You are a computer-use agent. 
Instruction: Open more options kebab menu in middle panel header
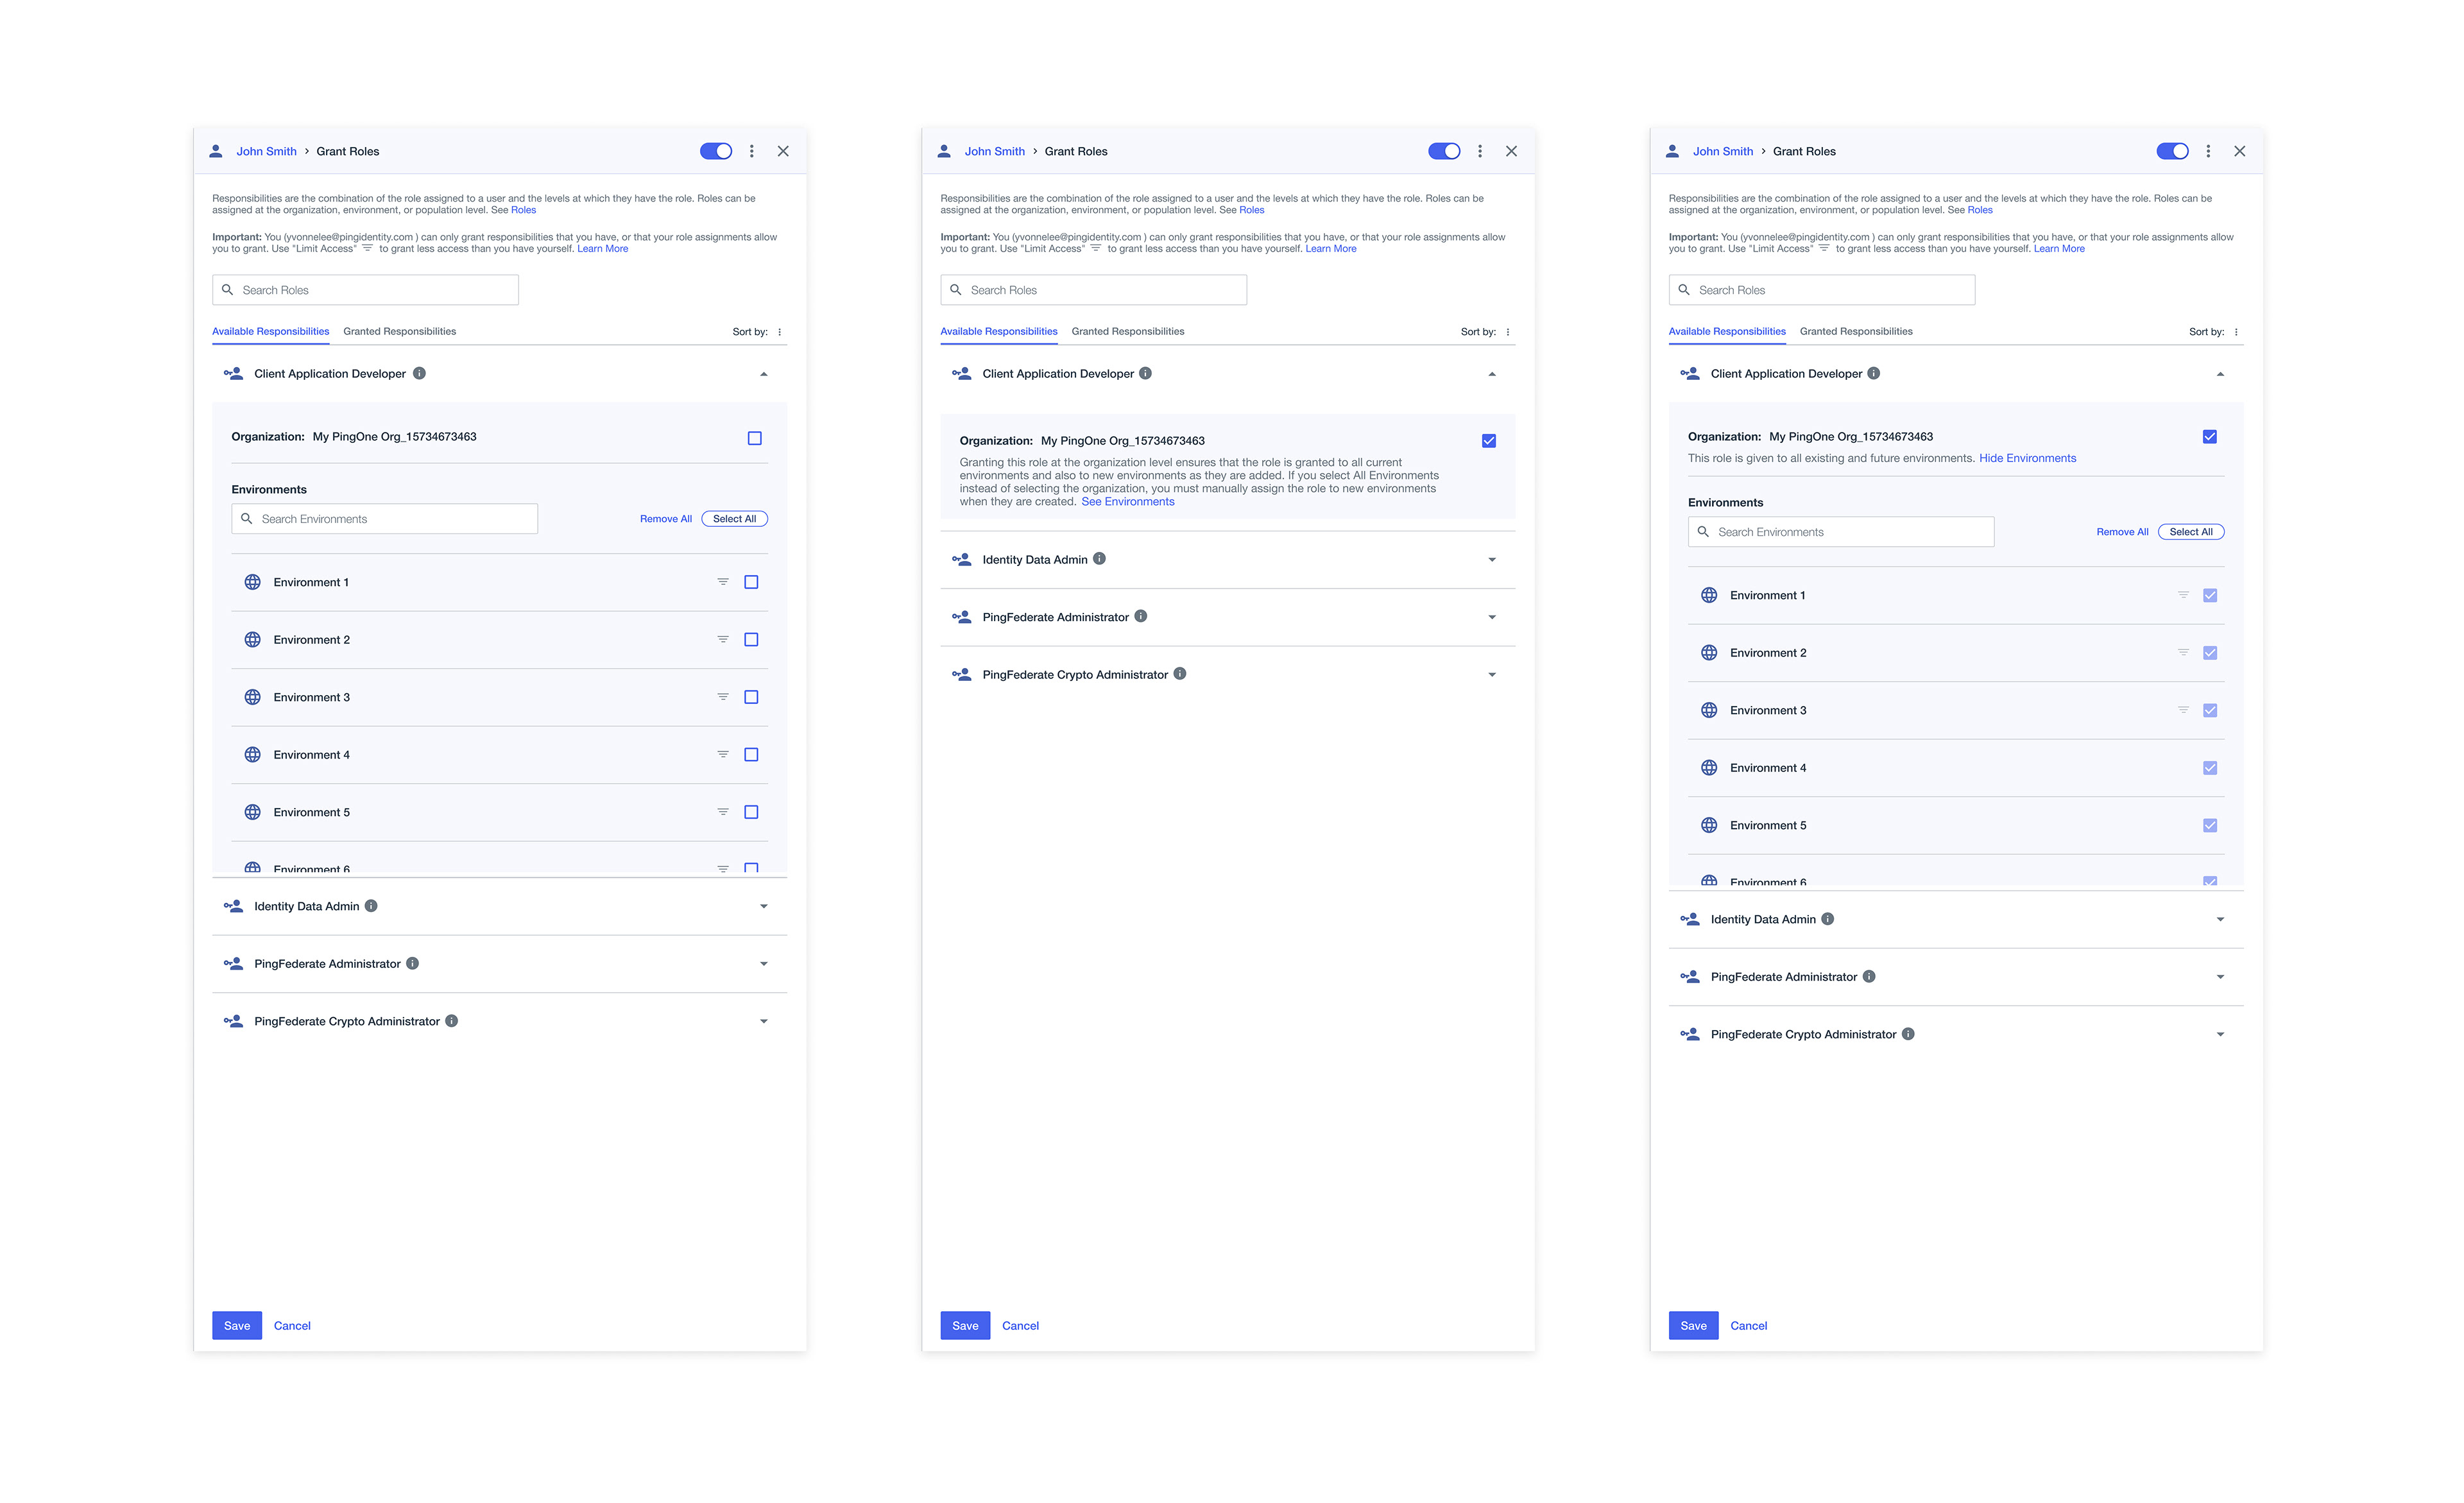pyautogui.click(x=1480, y=151)
